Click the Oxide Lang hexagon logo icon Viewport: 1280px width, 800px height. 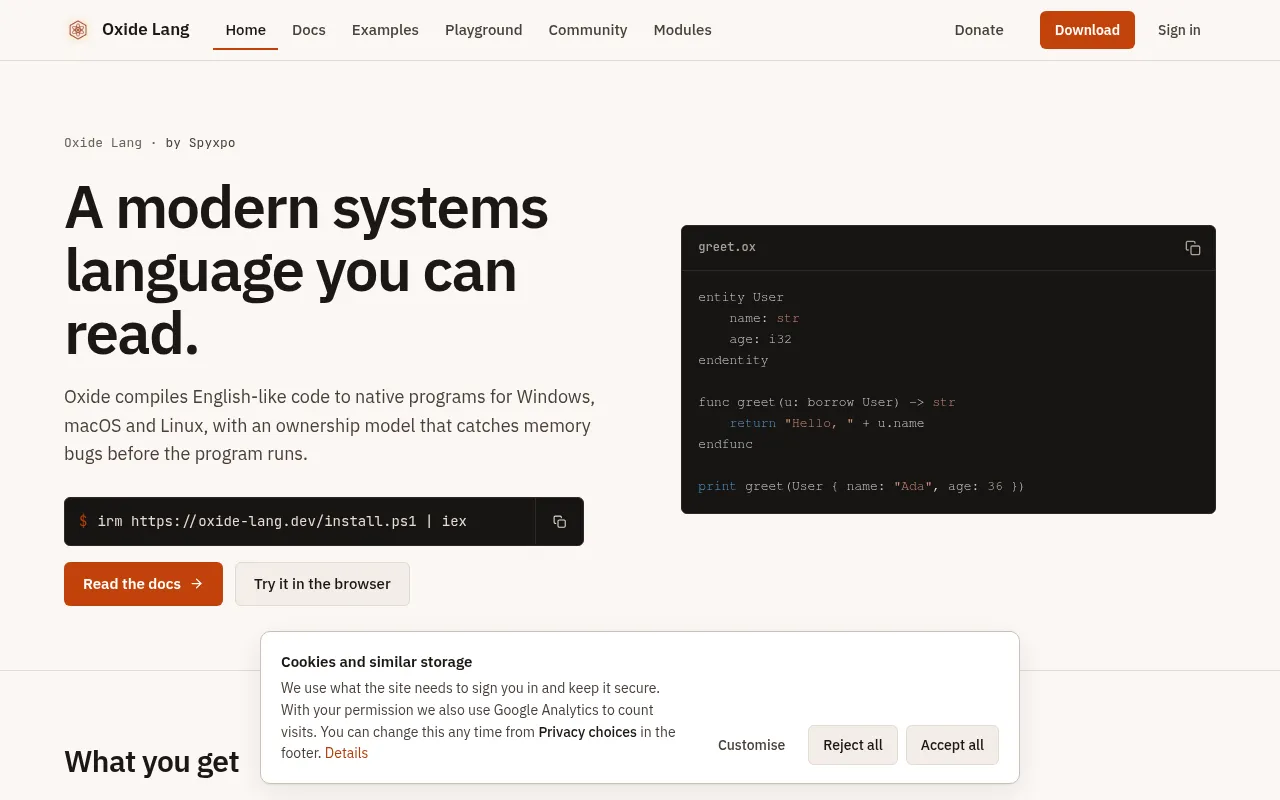tap(78, 30)
